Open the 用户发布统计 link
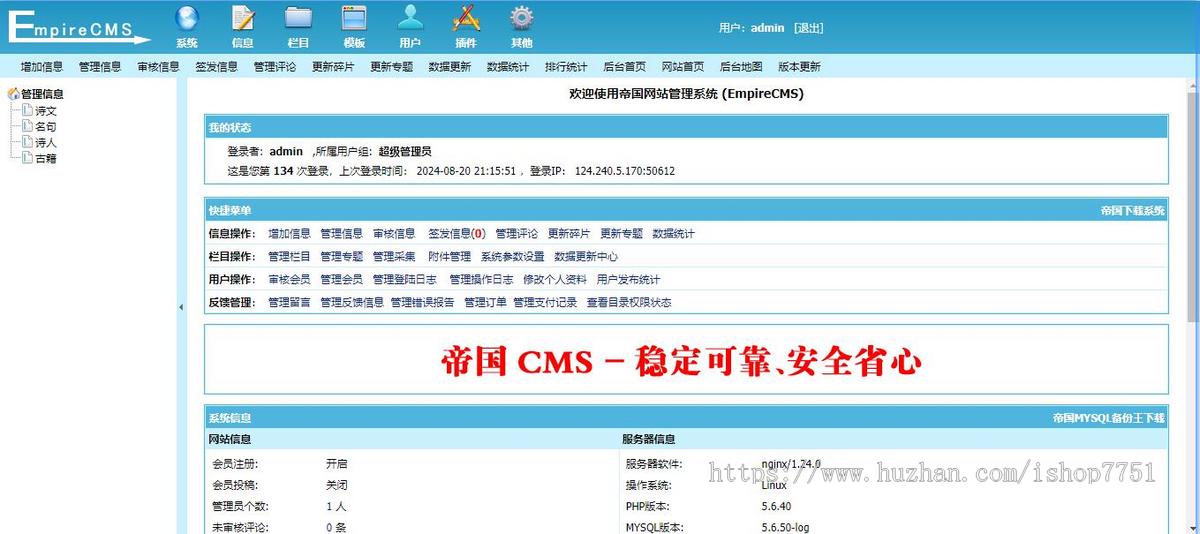 point(628,280)
